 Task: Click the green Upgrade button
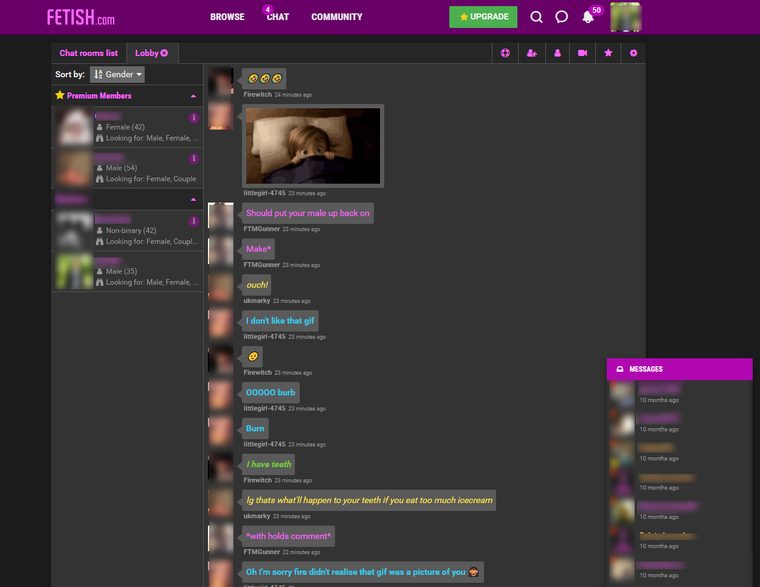tap(483, 17)
